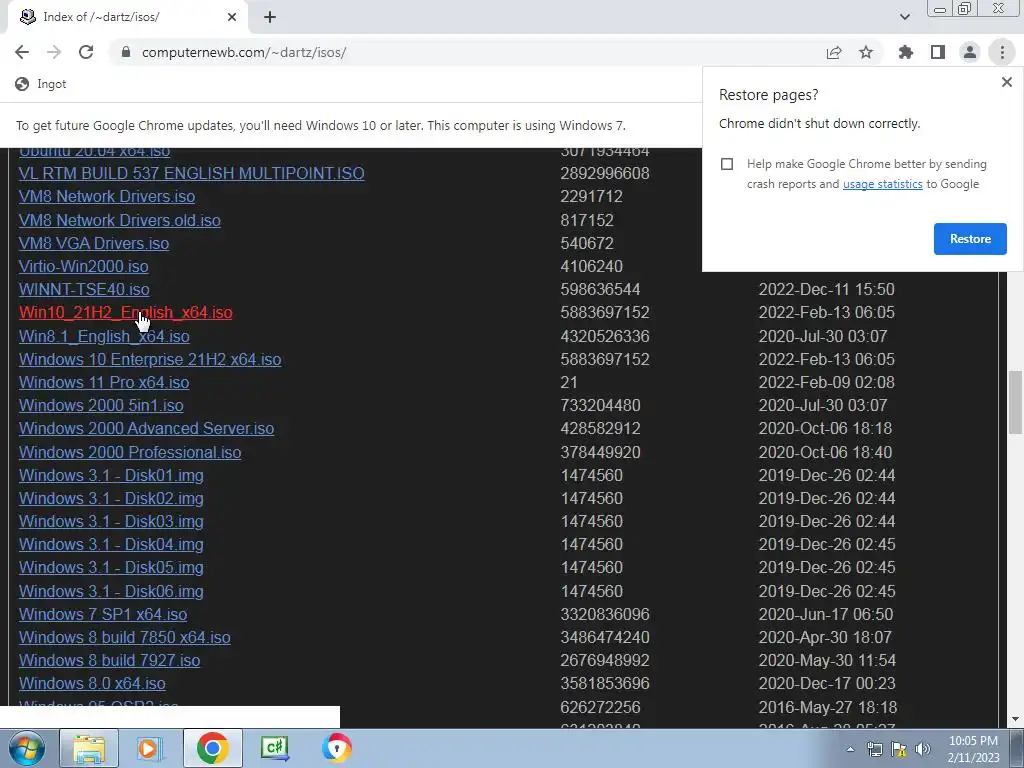The width and height of the screenshot is (1024, 768).
Task: Open a new tab with plus
Action: click(270, 17)
